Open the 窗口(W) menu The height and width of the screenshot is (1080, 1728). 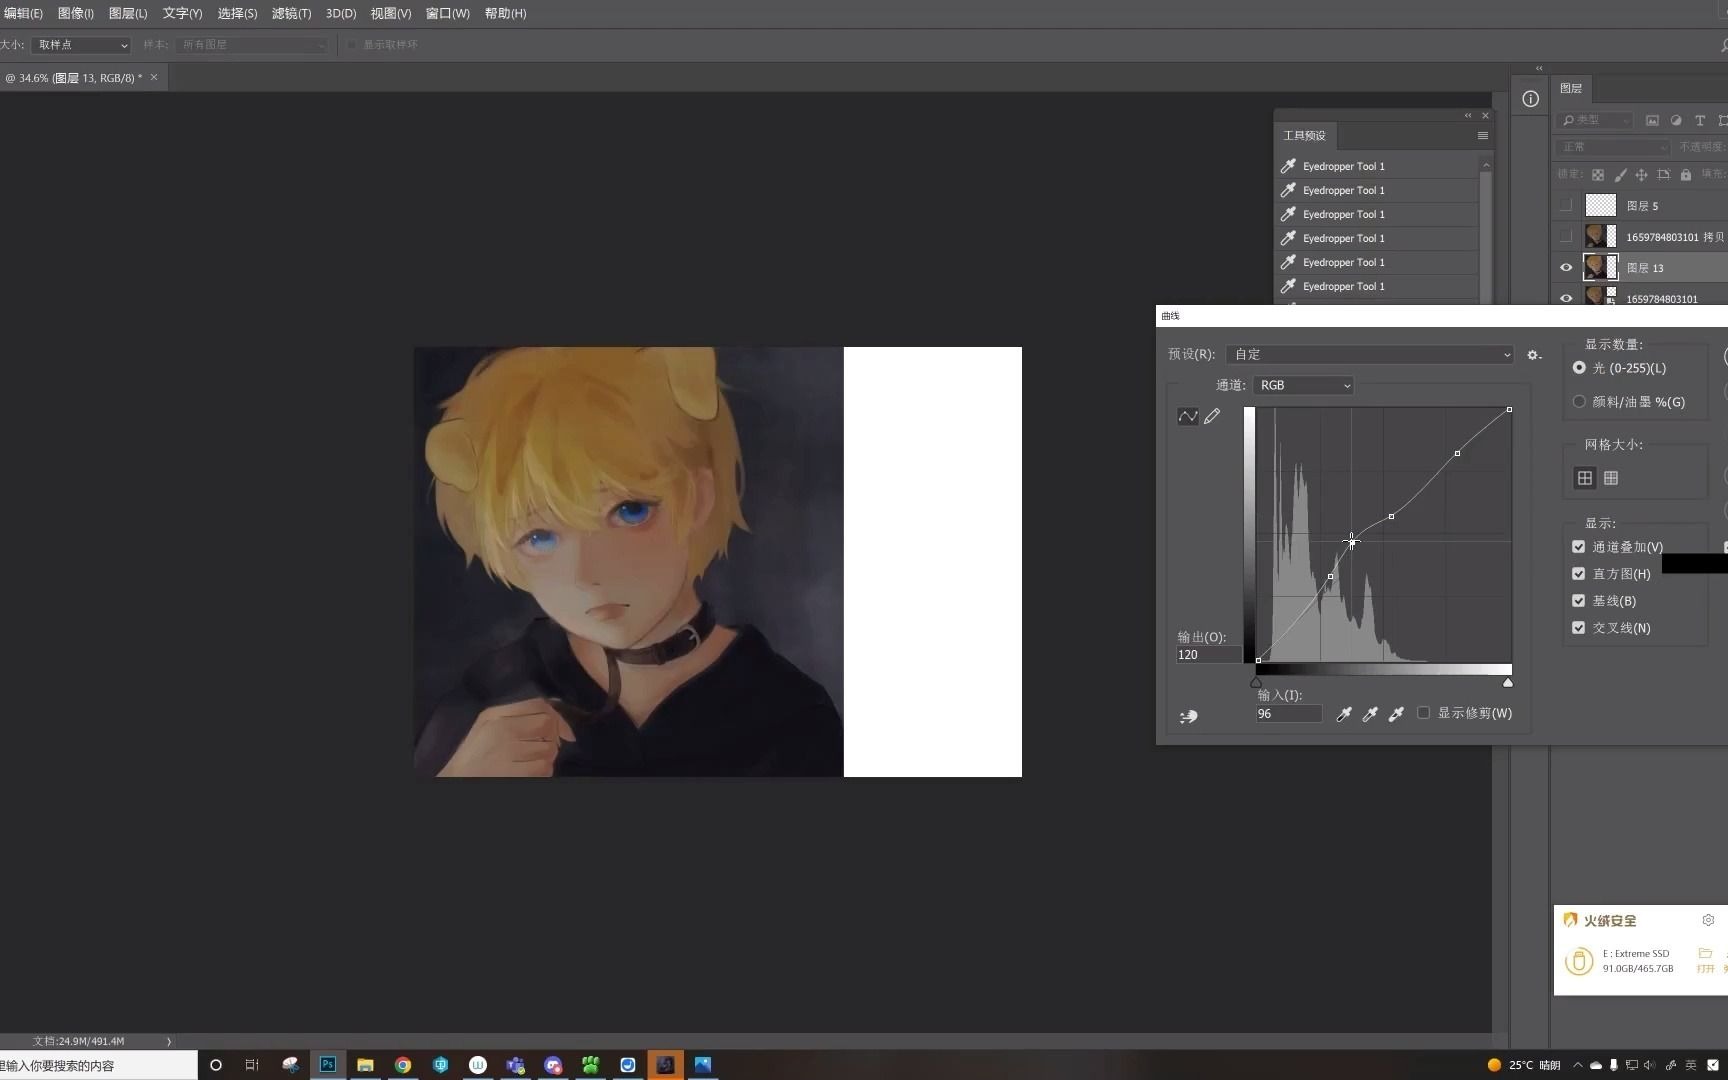tap(447, 13)
